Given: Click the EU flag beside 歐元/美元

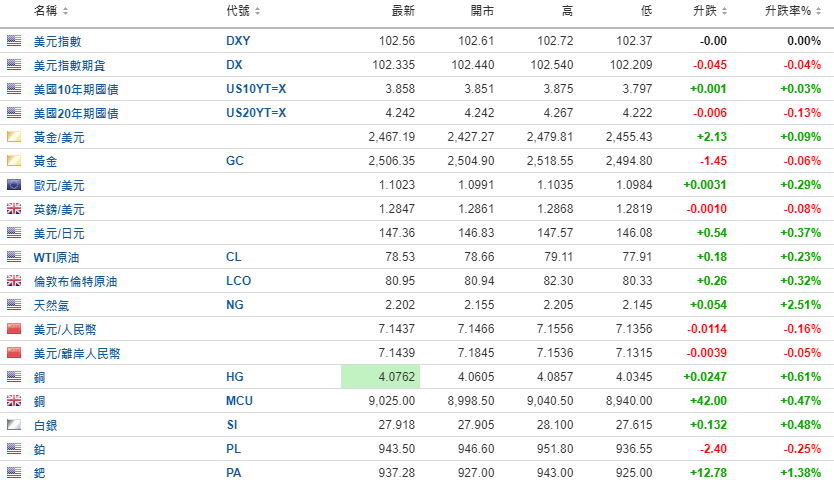Looking at the screenshot, I should tap(14, 185).
